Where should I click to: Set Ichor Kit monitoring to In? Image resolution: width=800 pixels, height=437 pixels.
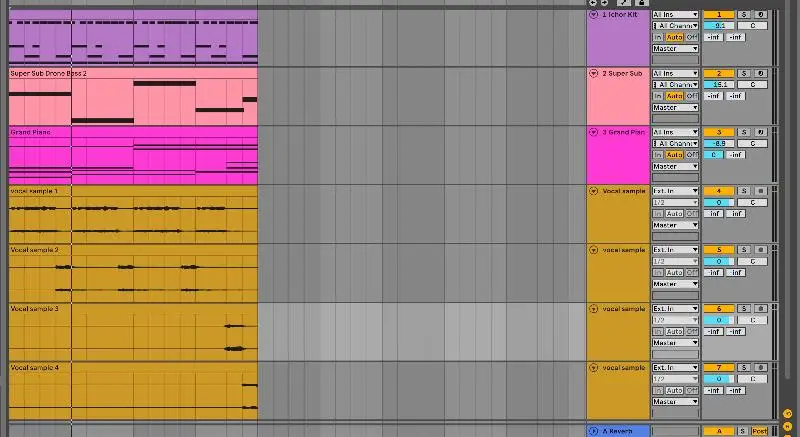click(658, 37)
